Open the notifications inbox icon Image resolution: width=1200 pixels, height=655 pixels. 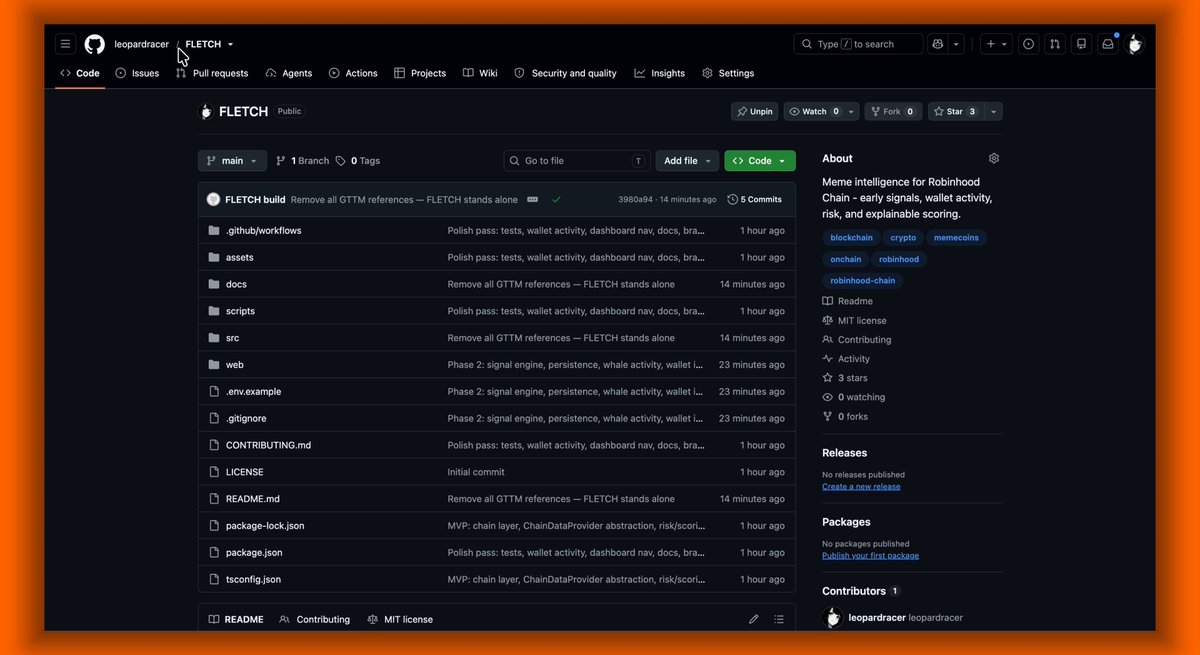(x=1108, y=44)
